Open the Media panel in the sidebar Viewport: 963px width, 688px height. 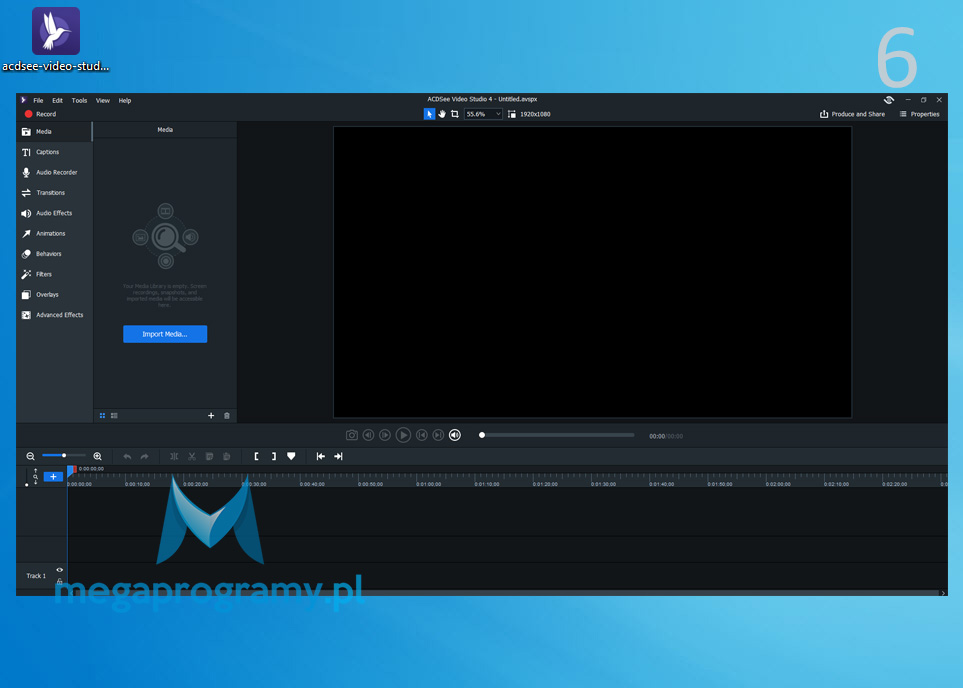[54, 131]
